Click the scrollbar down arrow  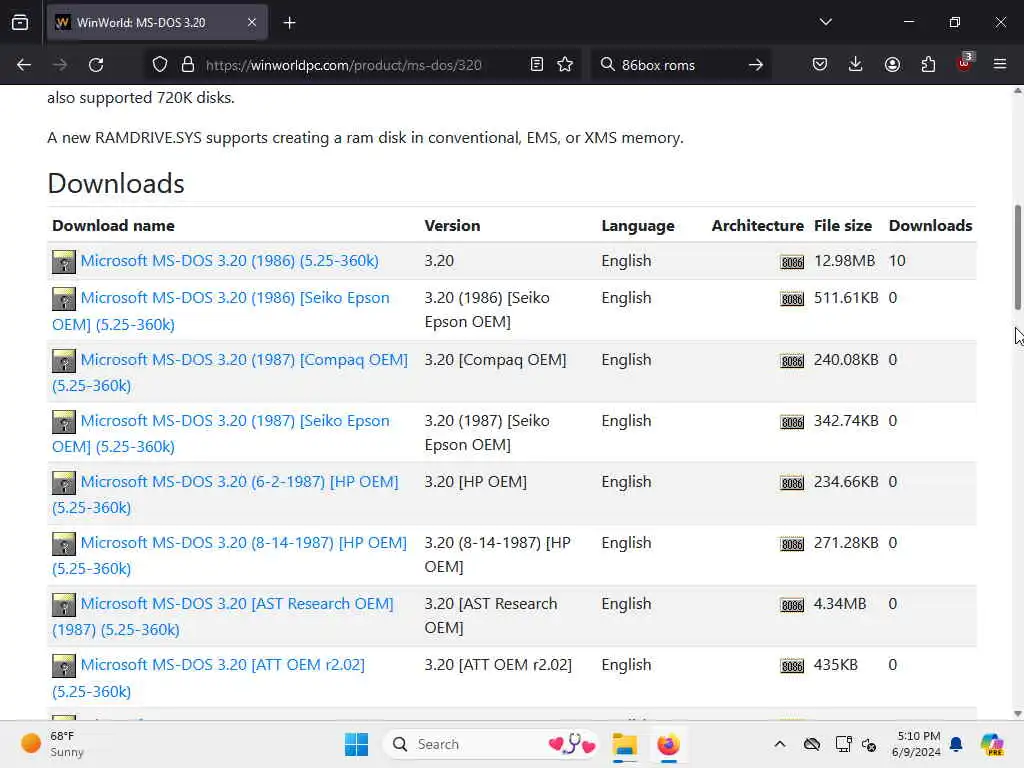pyautogui.click(x=1017, y=714)
